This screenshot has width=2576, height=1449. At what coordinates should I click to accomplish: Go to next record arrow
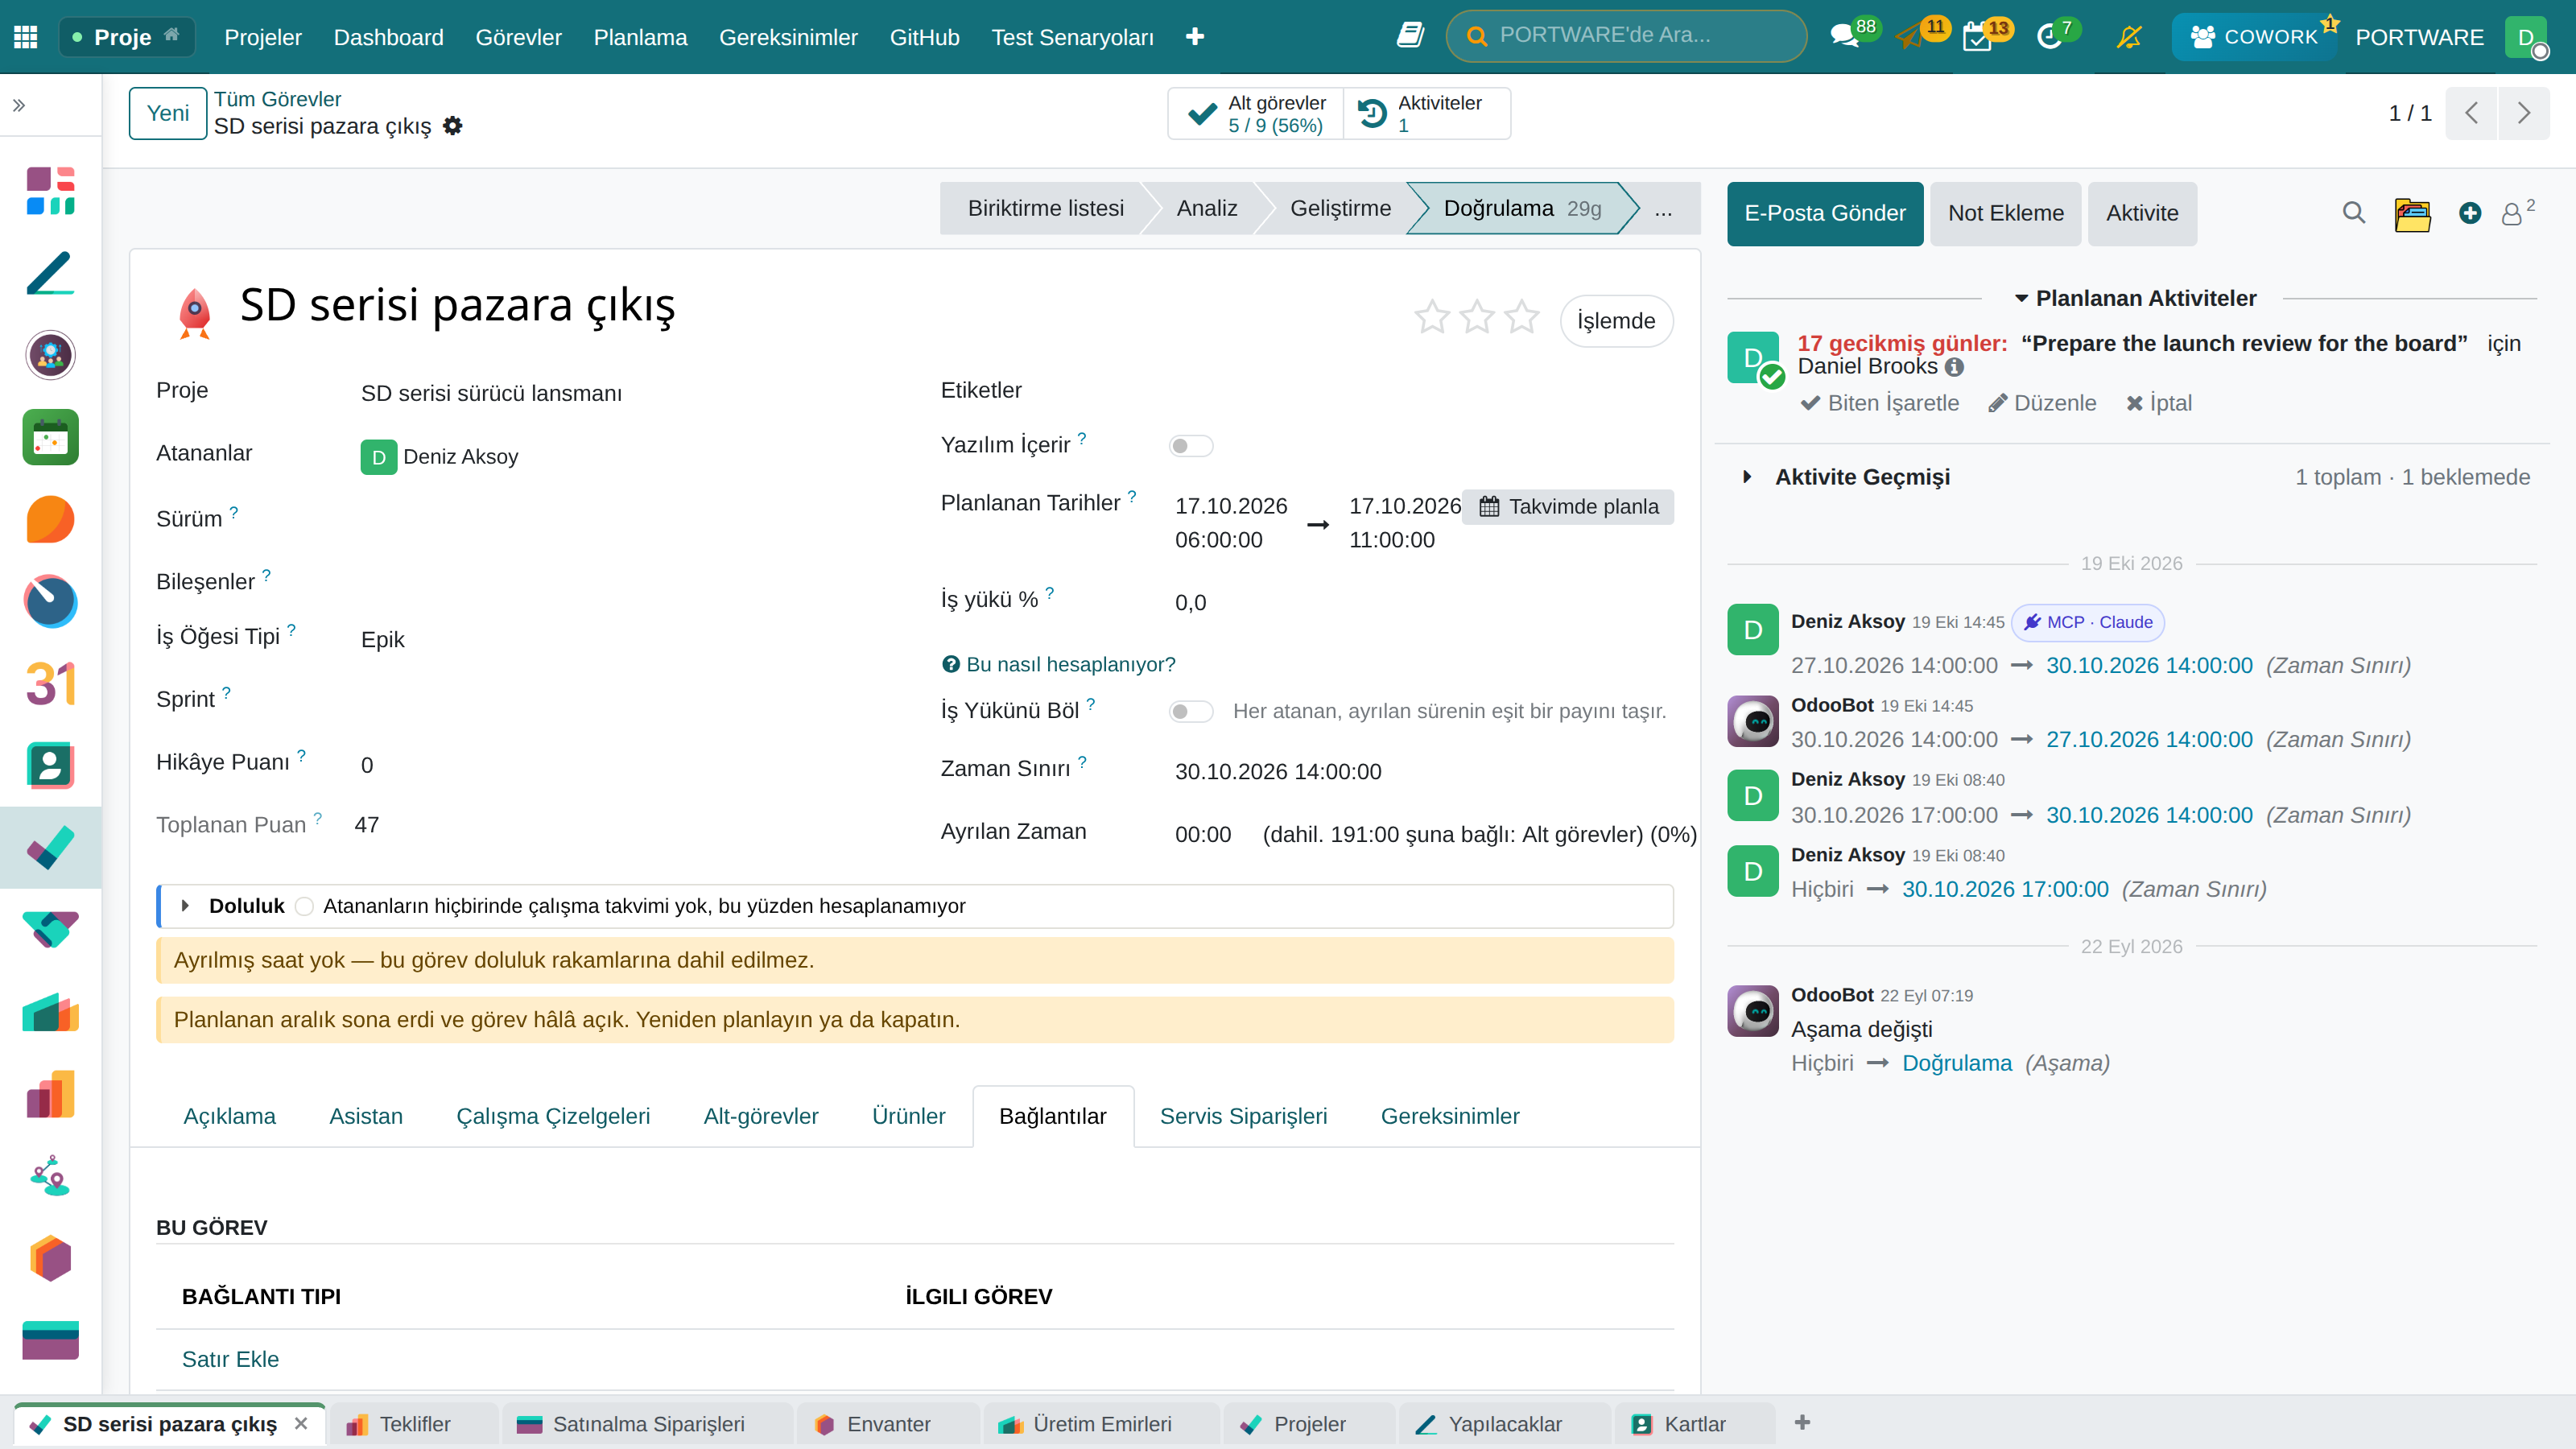(2524, 113)
